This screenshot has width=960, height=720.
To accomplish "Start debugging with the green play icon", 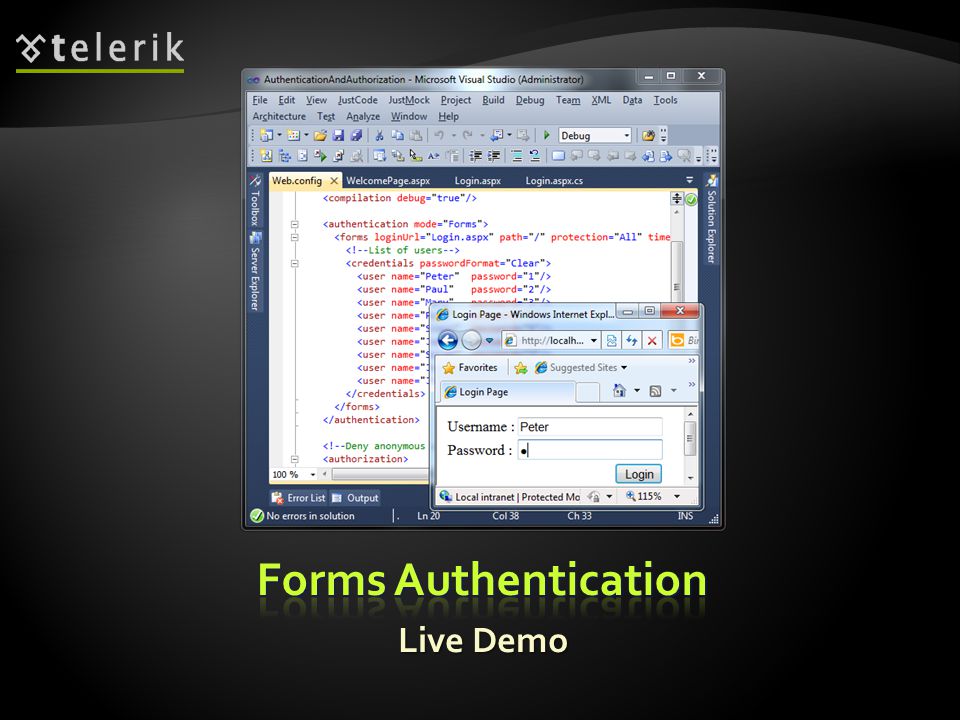I will click(547, 135).
